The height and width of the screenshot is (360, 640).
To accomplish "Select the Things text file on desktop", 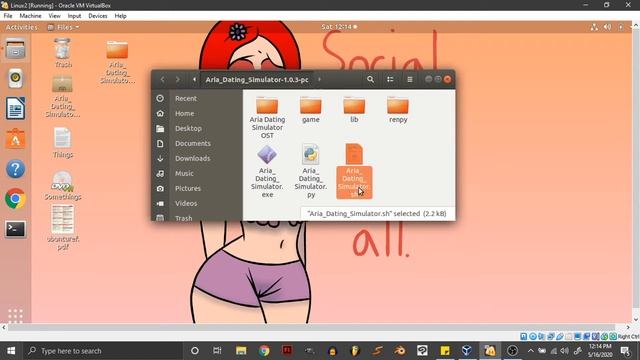I will [62, 142].
